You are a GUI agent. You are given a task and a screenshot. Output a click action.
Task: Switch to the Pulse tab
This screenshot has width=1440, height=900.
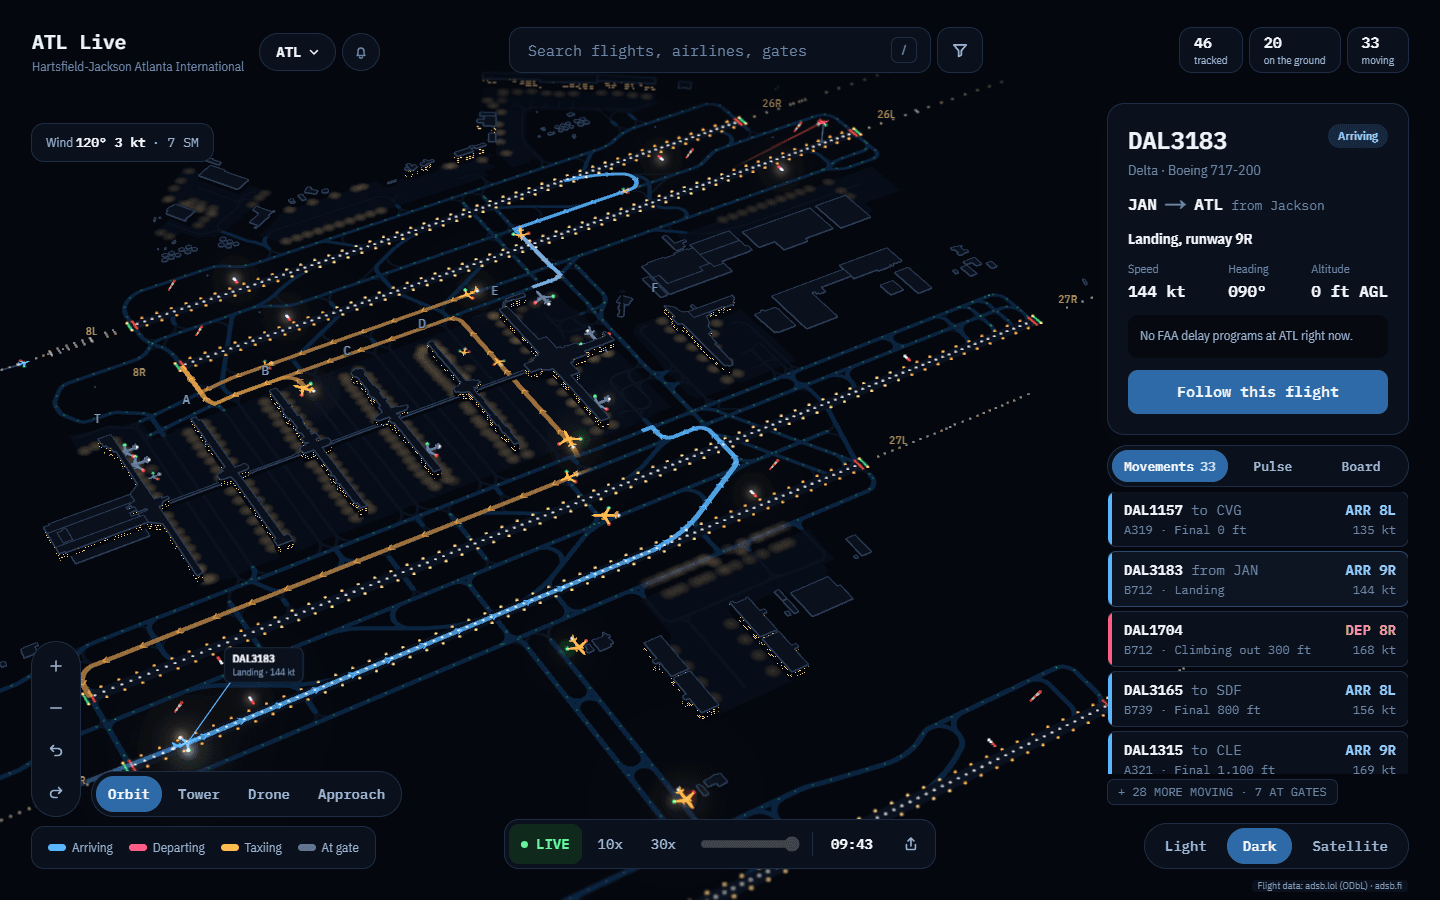tap(1272, 466)
